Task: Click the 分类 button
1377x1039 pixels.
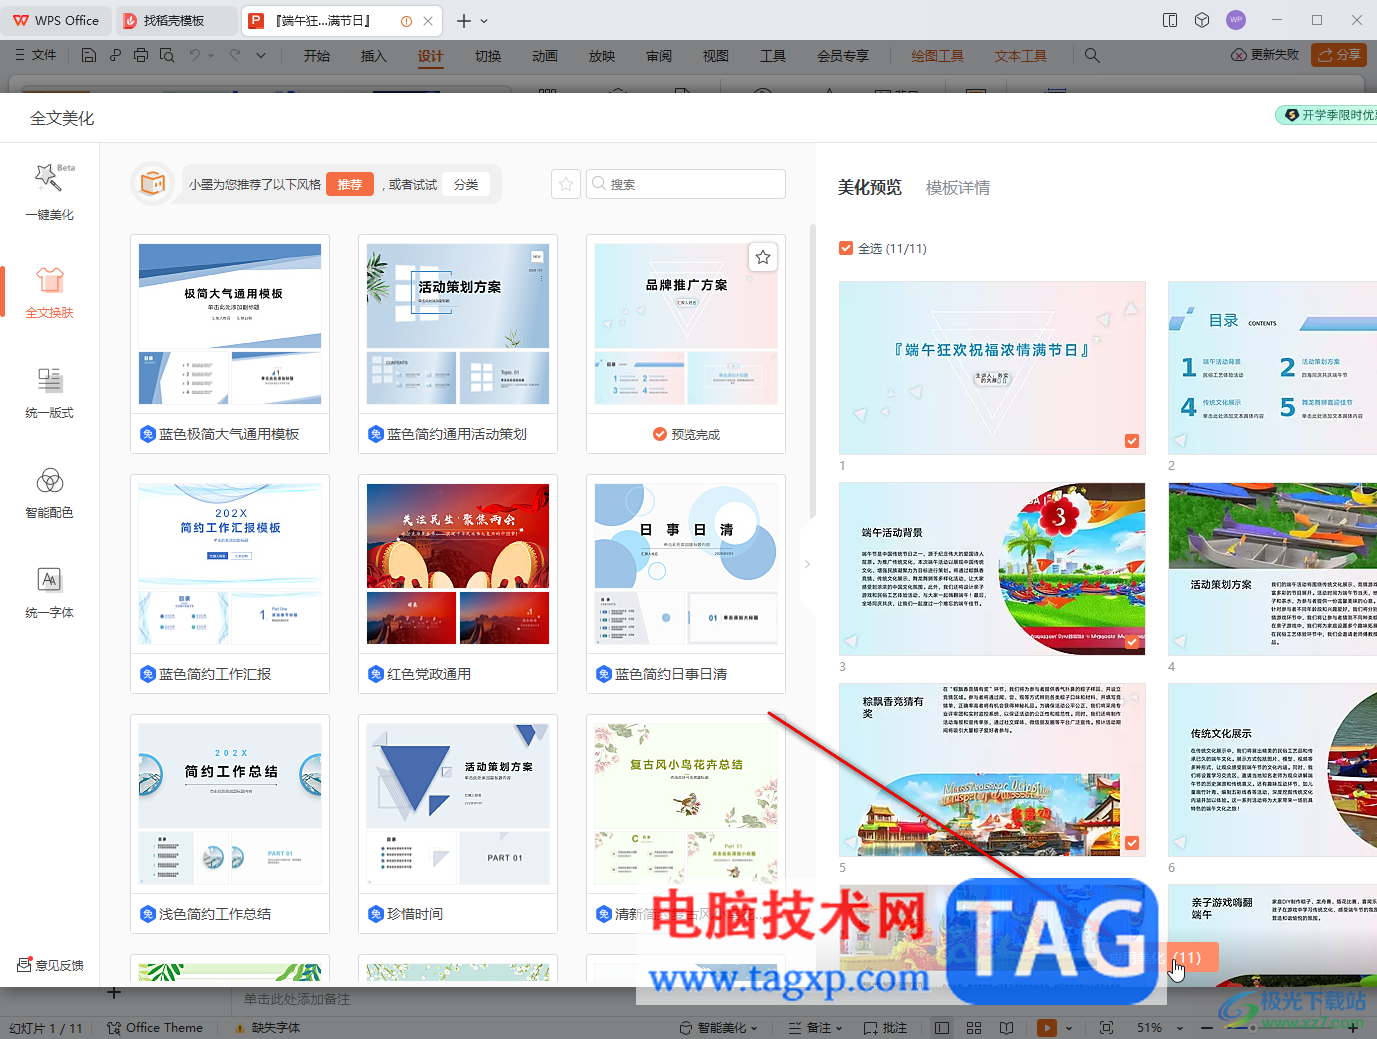Action: (466, 184)
